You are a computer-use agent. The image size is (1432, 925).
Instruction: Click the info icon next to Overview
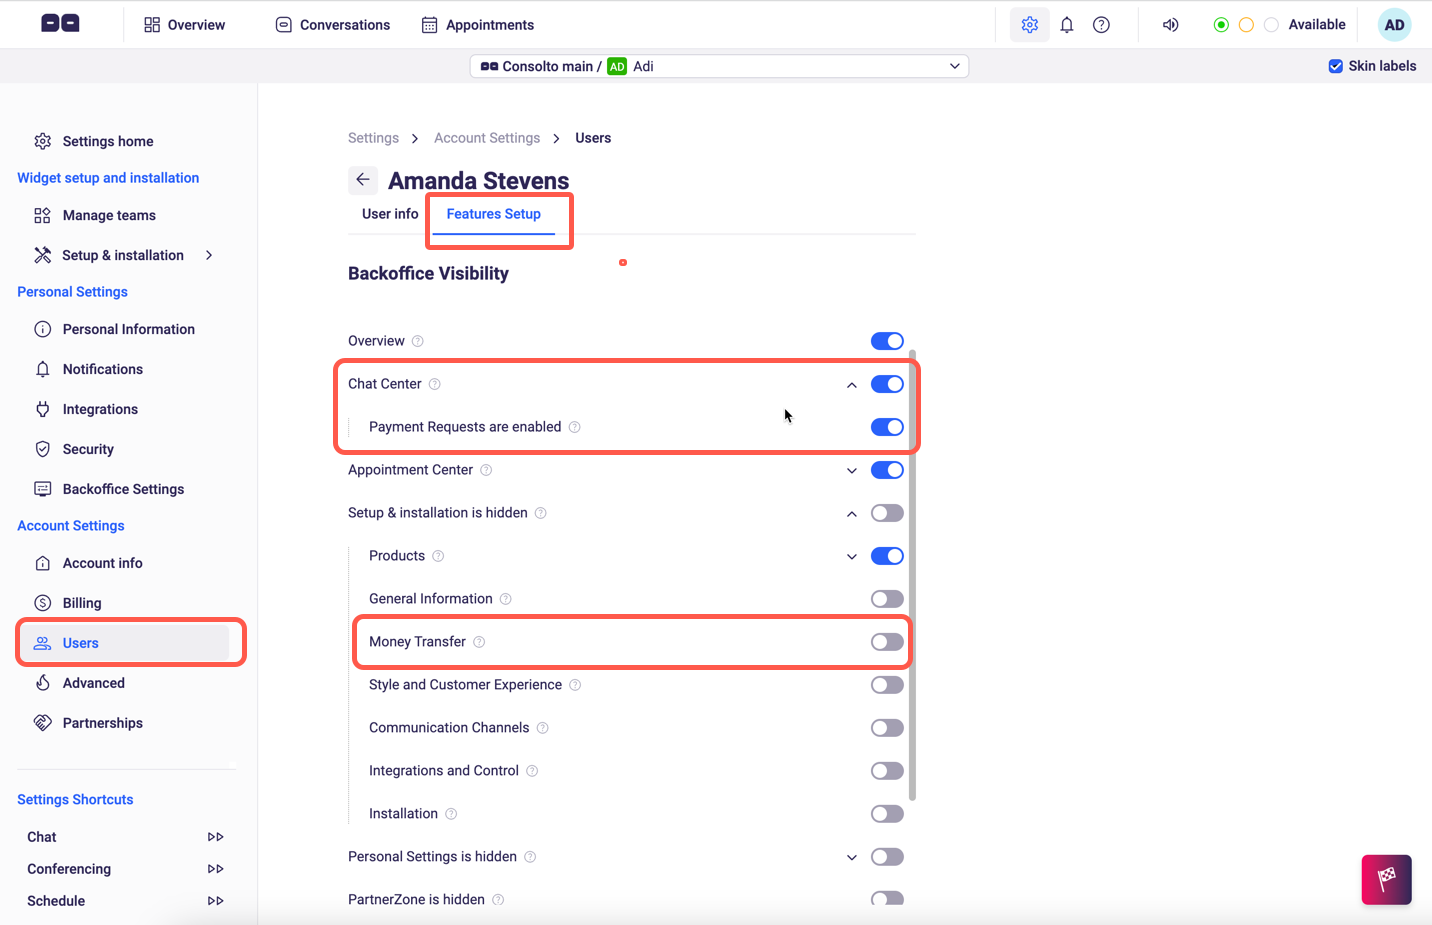[418, 341]
